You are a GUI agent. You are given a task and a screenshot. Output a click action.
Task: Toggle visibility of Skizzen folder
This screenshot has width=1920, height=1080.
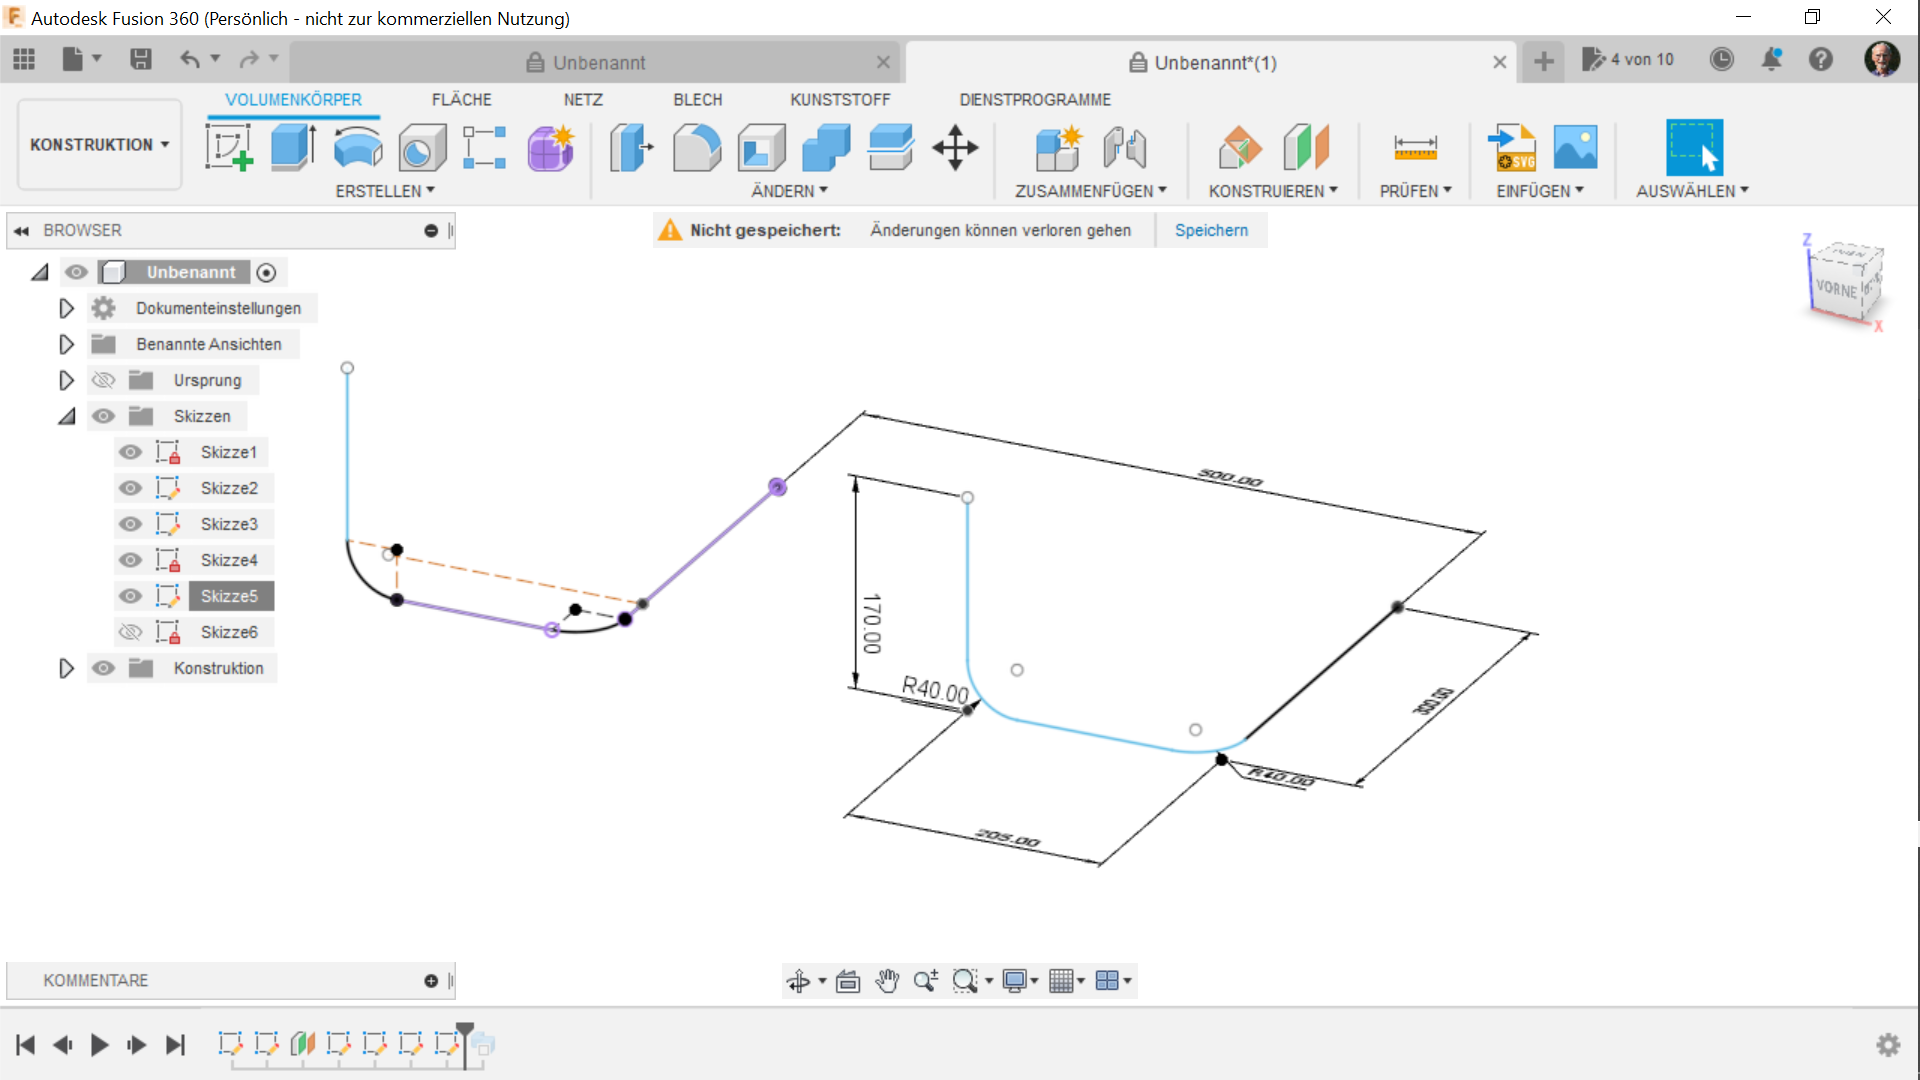pyautogui.click(x=103, y=416)
